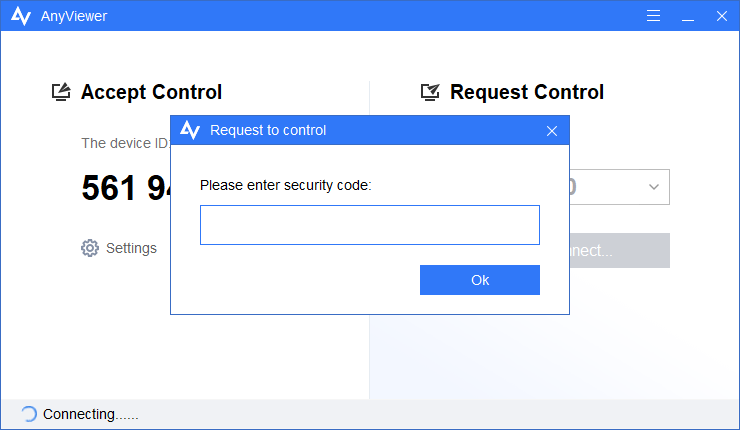Click the logo in Request to control dialog

[190, 130]
